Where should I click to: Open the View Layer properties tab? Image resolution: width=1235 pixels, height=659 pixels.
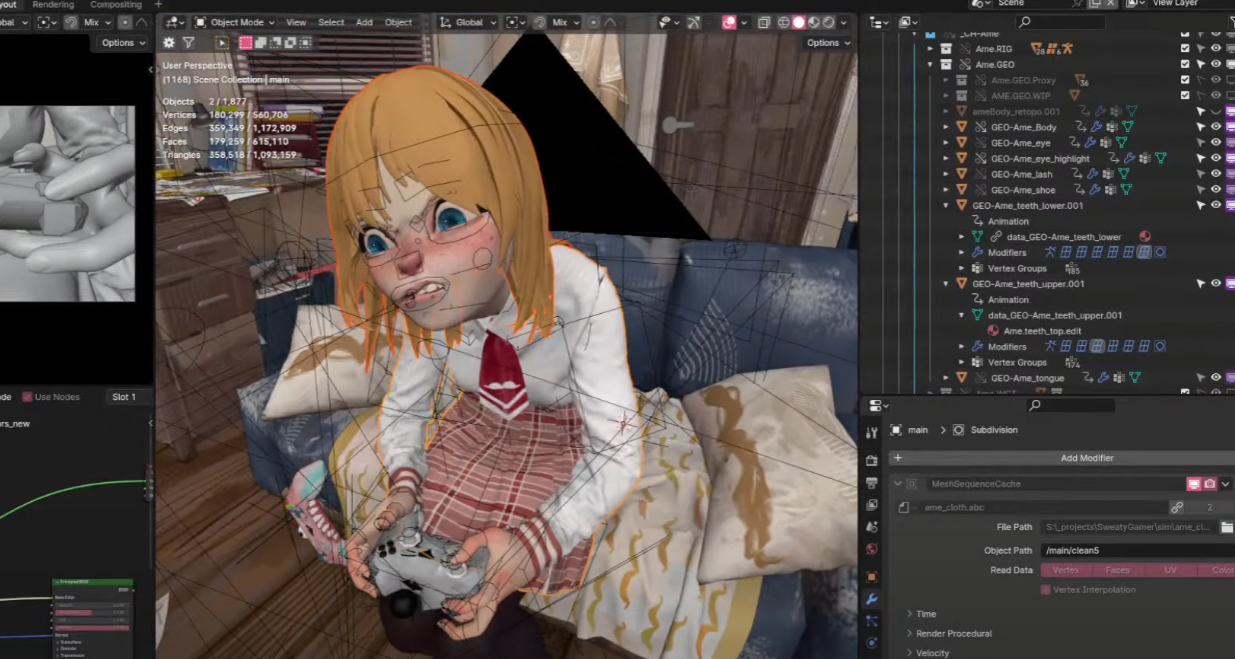[871, 505]
